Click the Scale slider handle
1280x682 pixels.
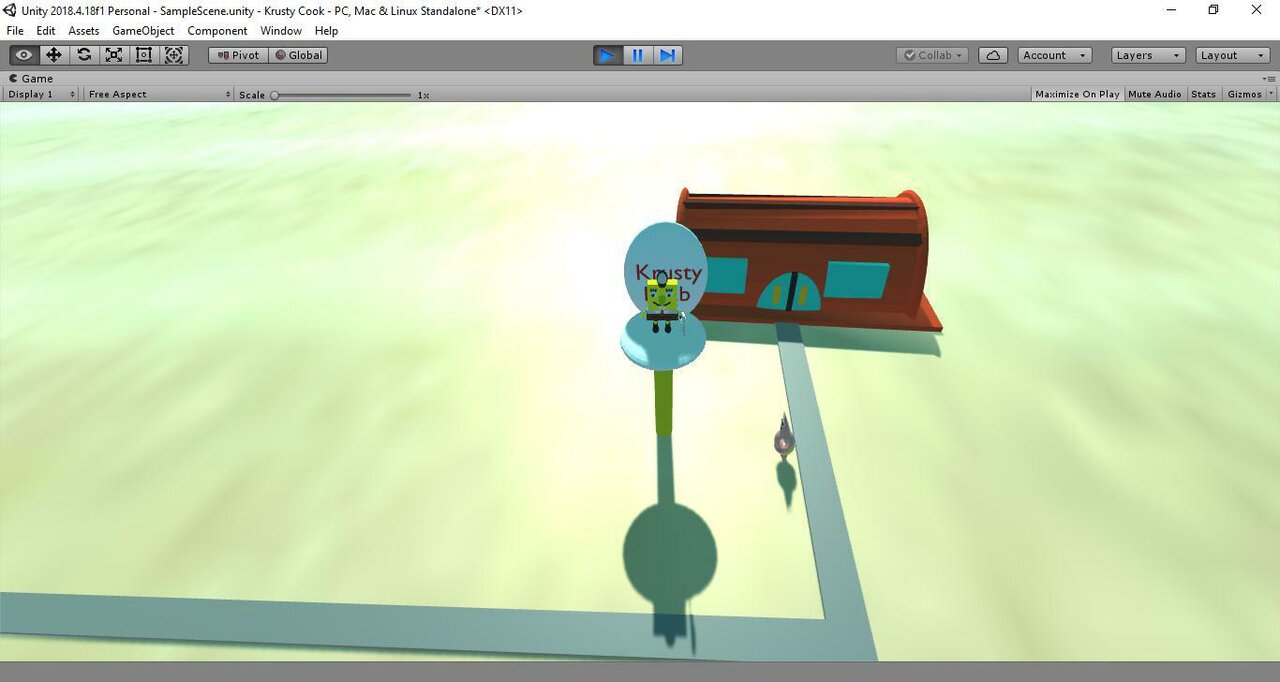click(275, 95)
